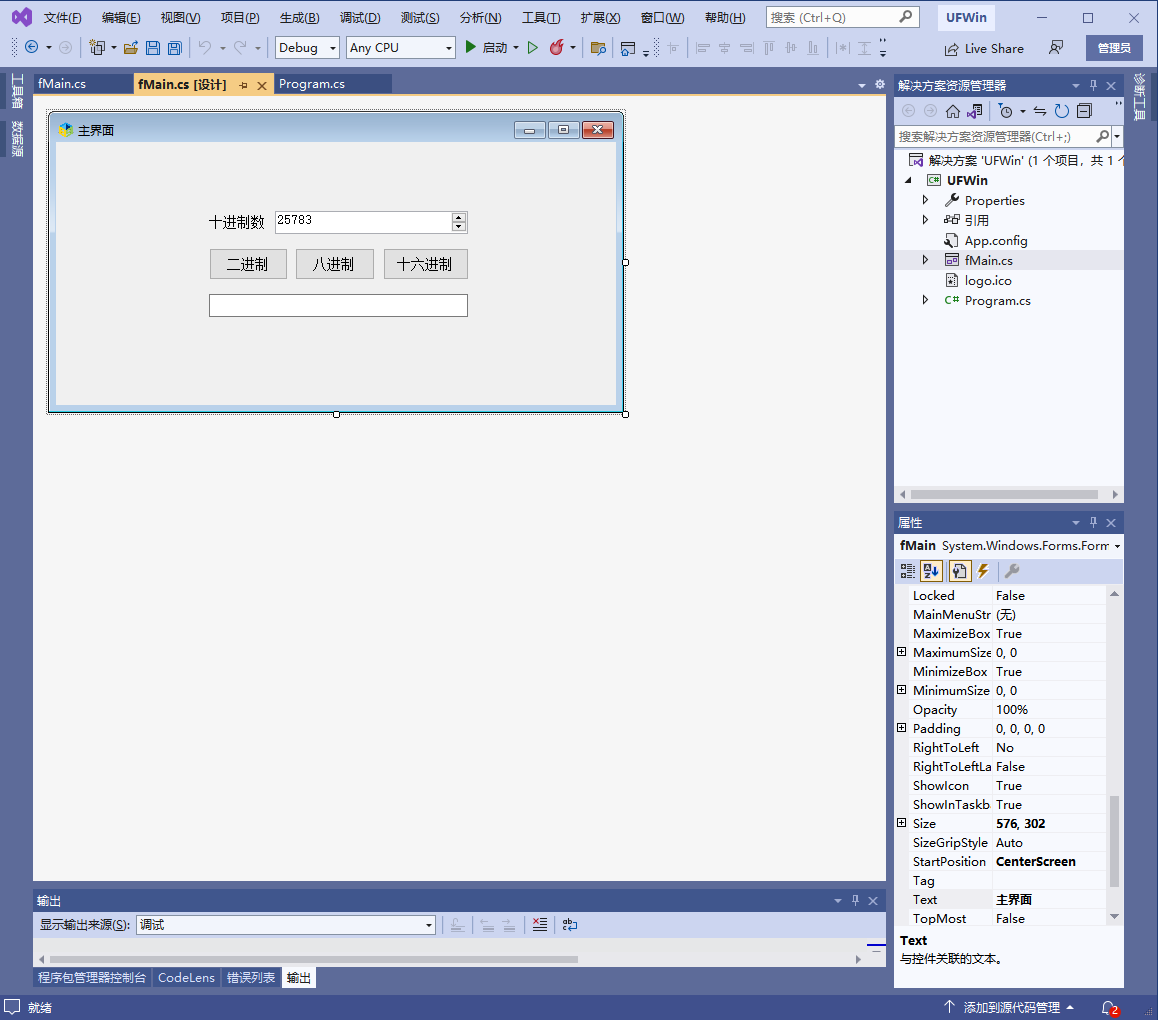Show events with the lightning bolt icon
This screenshot has height=1020, width=1158.
(x=983, y=571)
